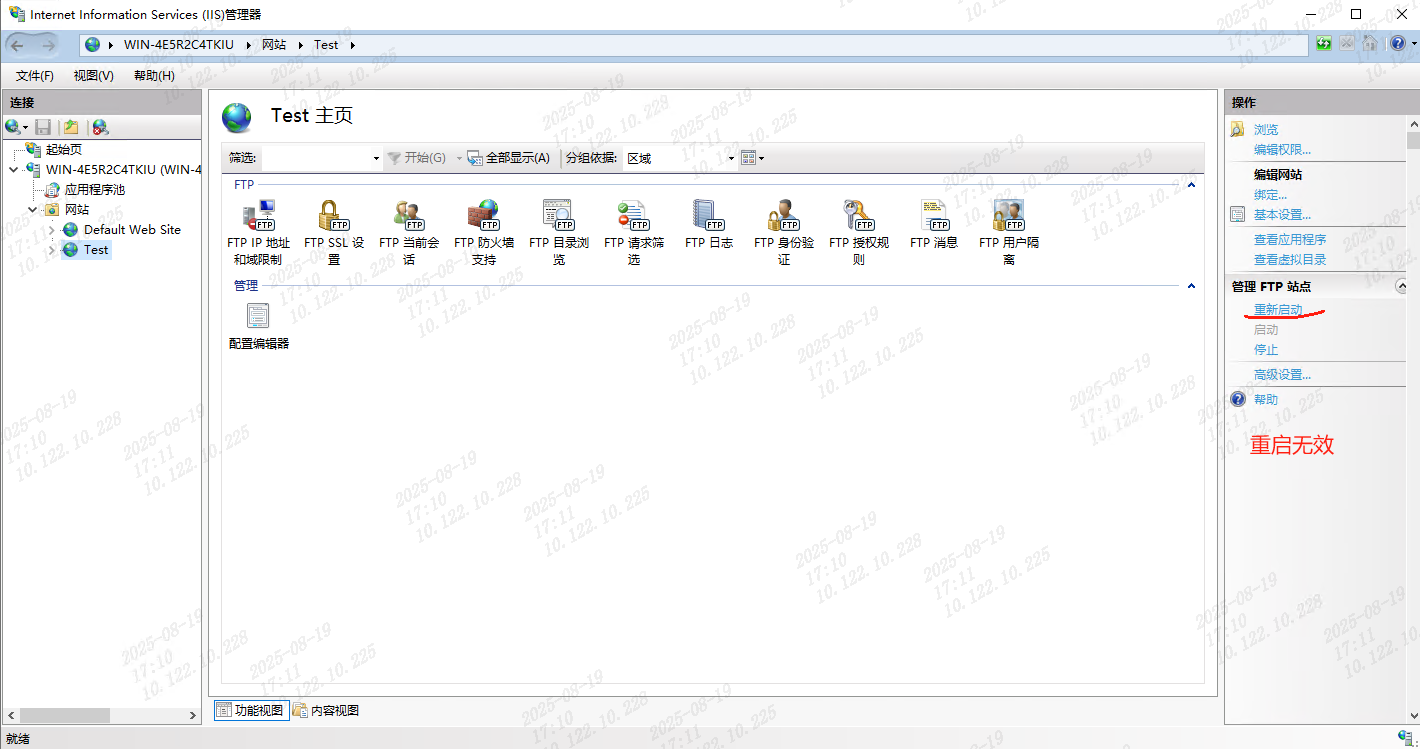The height and width of the screenshot is (749, 1420).
Task: Select Default Web Site in the tree
Action: point(132,230)
